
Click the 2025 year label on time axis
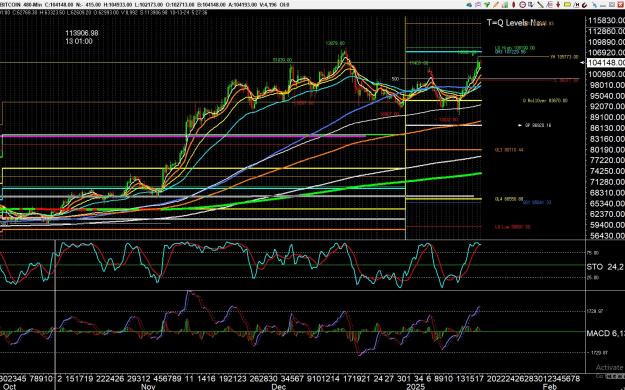click(415, 386)
